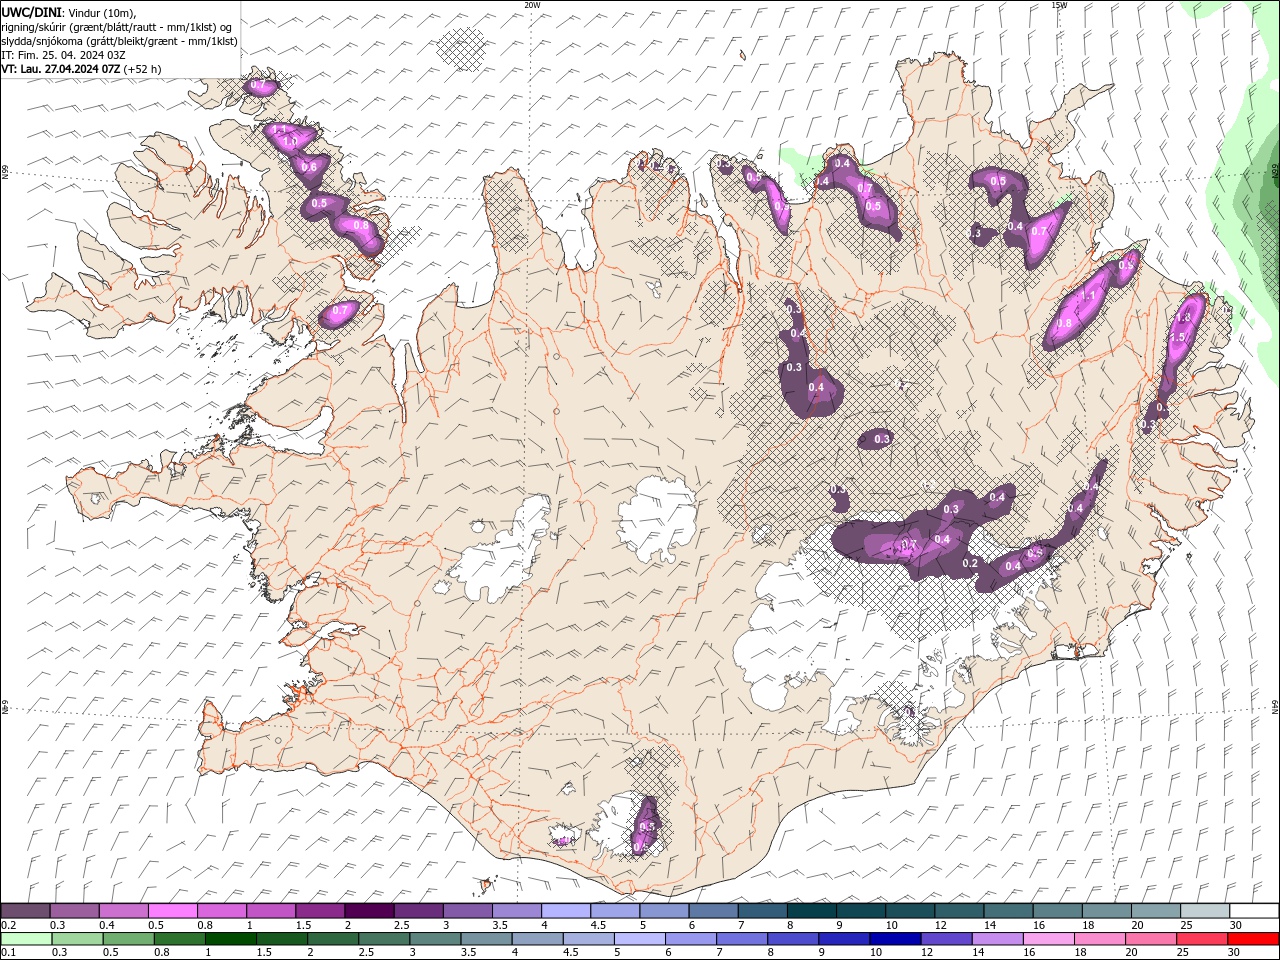Pick the dusky purple first swatch of snow legend
Screen dimensions: 1280x960
25,911
